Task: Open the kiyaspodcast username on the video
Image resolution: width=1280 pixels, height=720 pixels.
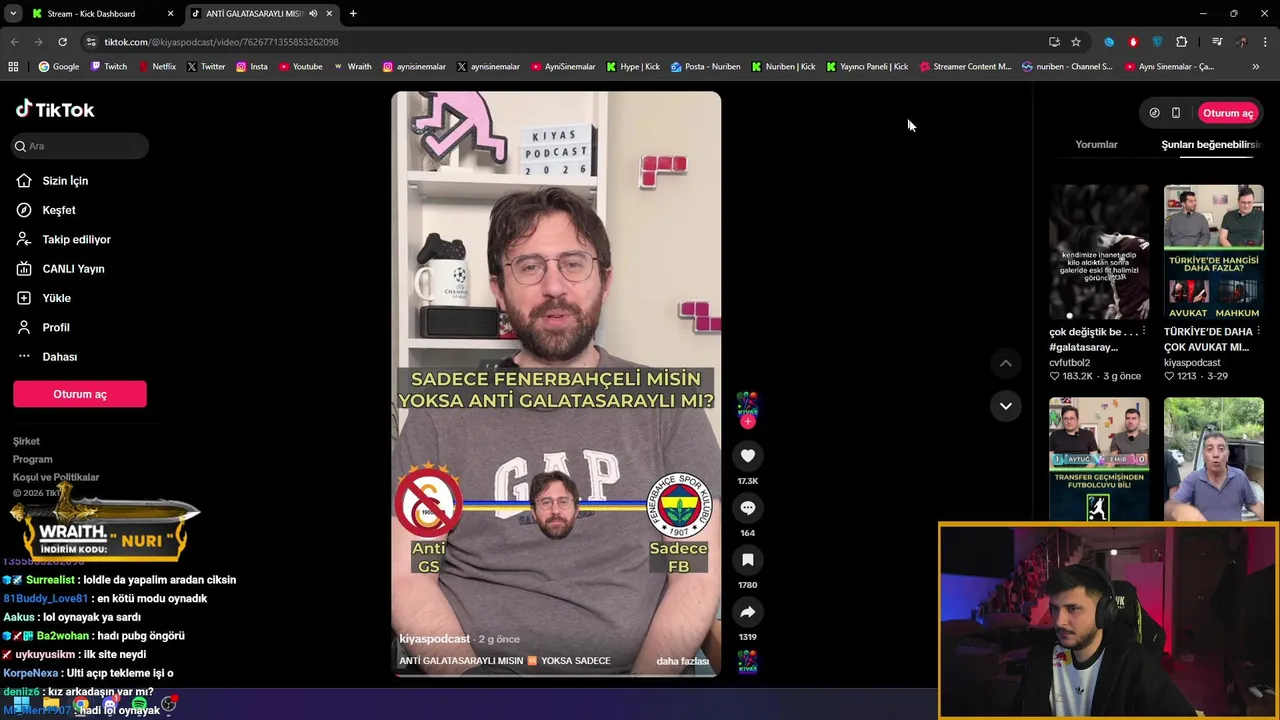Action: pyautogui.click(x=434, y=639)
